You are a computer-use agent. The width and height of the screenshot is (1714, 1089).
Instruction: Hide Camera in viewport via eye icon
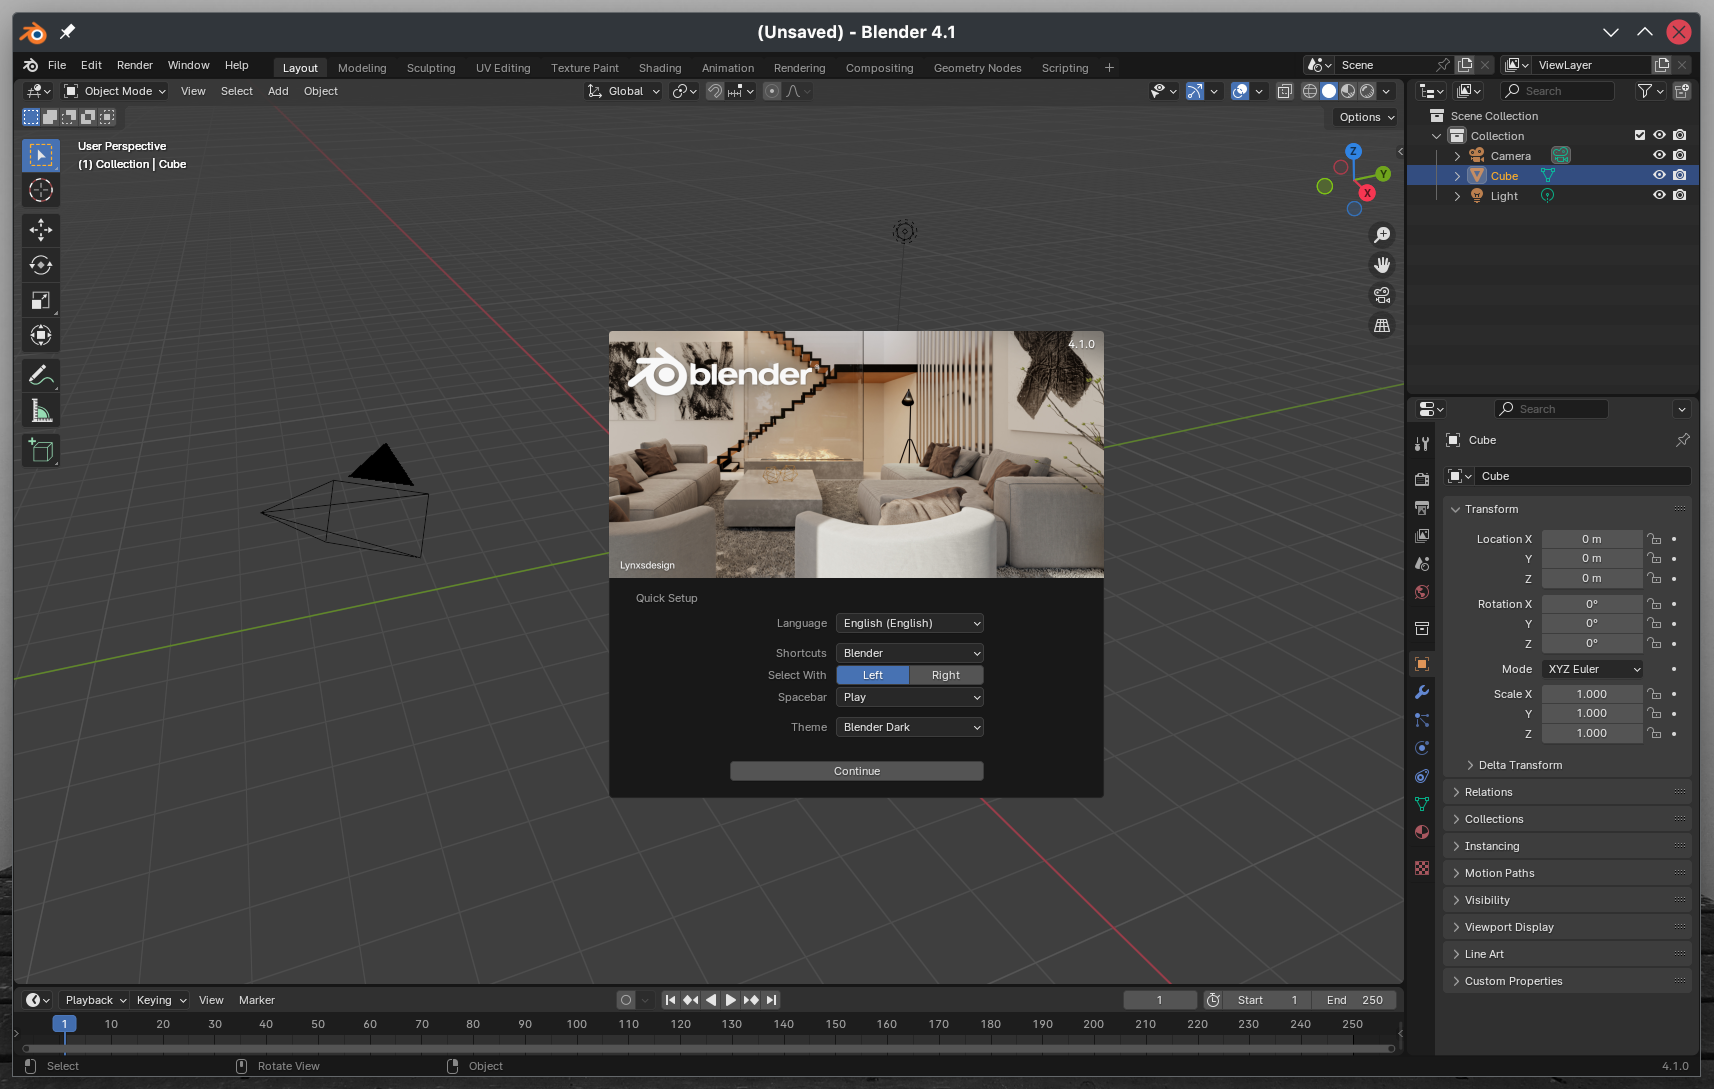(1659, 155)
